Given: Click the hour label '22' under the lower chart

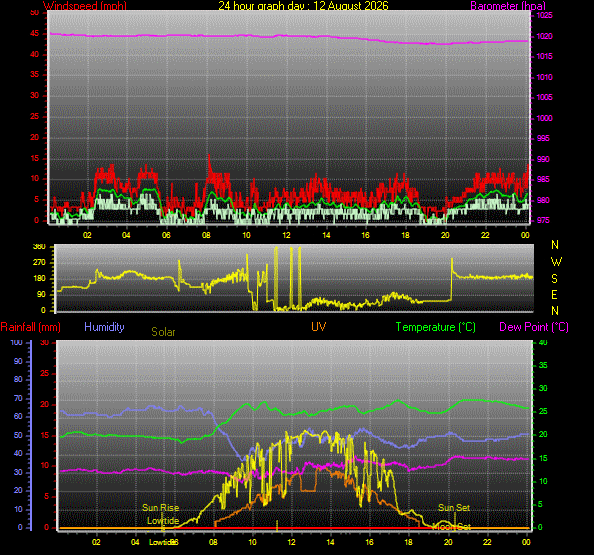Looking at the screenshot, I should 487,542.
